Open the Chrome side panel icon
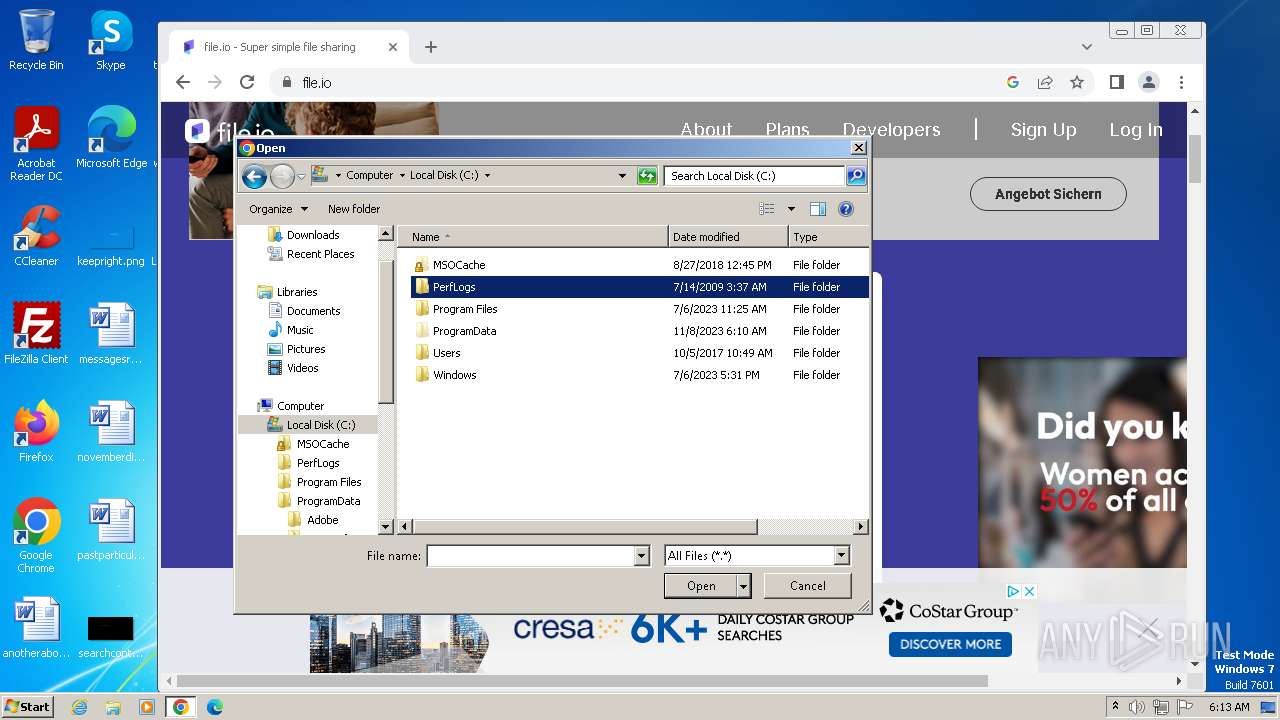1280x720 pixels. pyautogui.click(x=1117, y=83)
